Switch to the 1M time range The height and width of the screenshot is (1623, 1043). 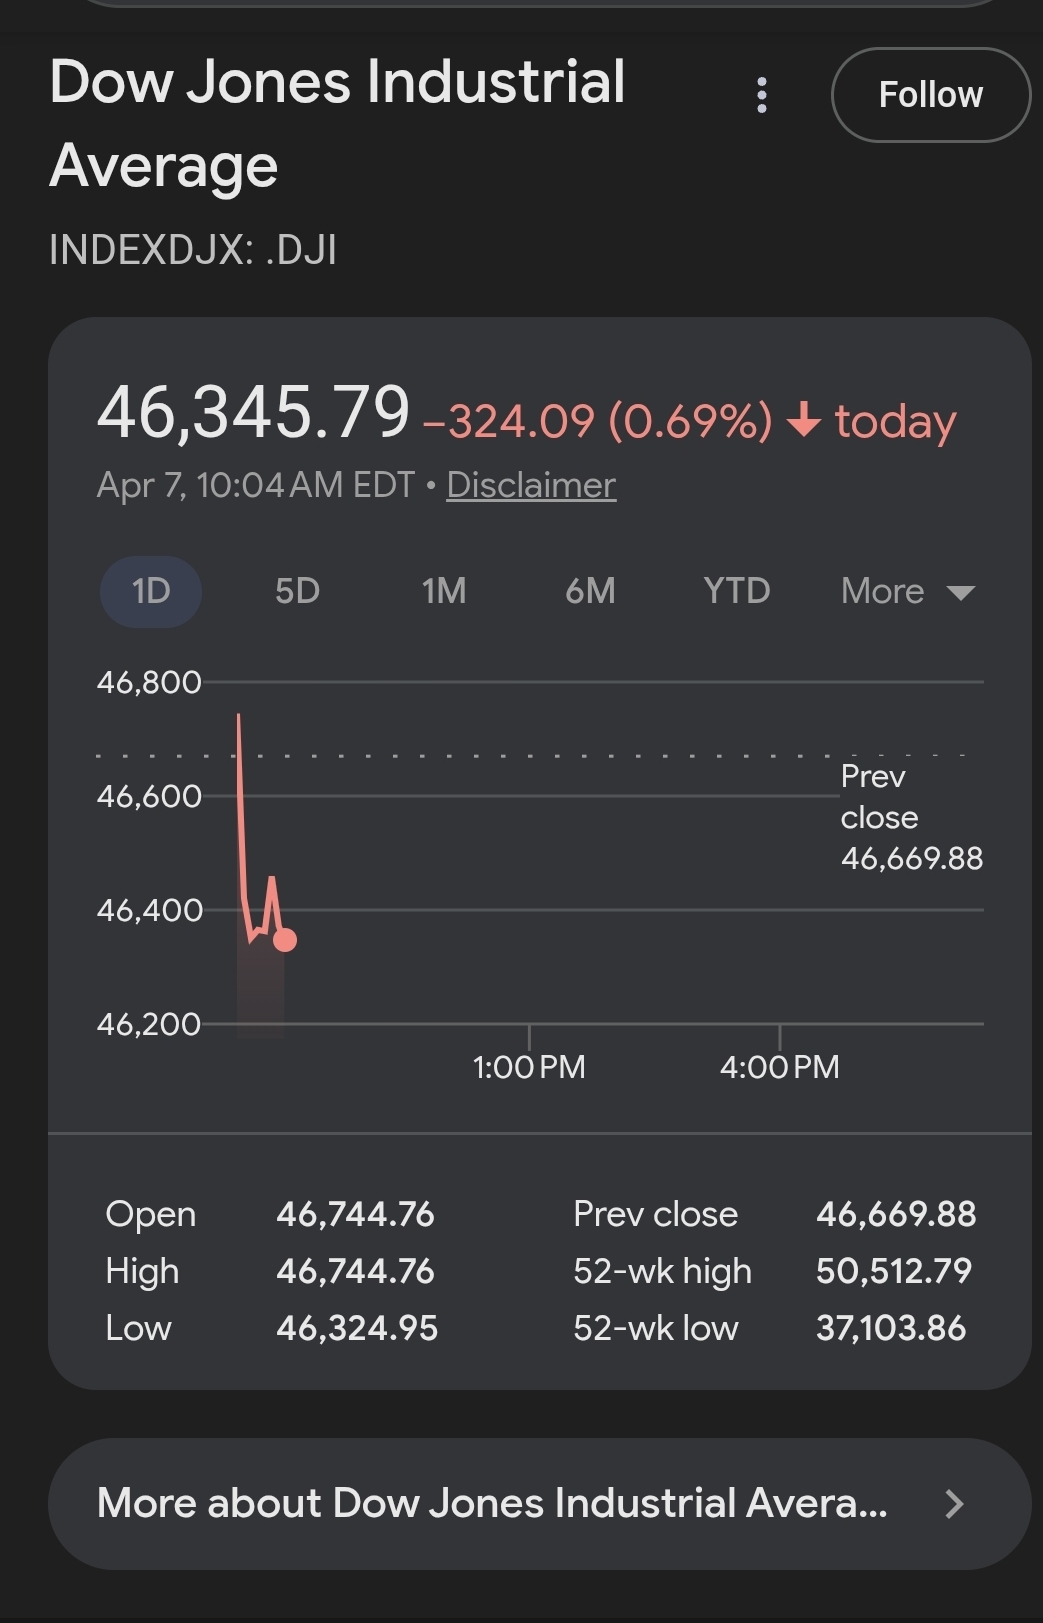pyautogui.click(x=443, y=591)
